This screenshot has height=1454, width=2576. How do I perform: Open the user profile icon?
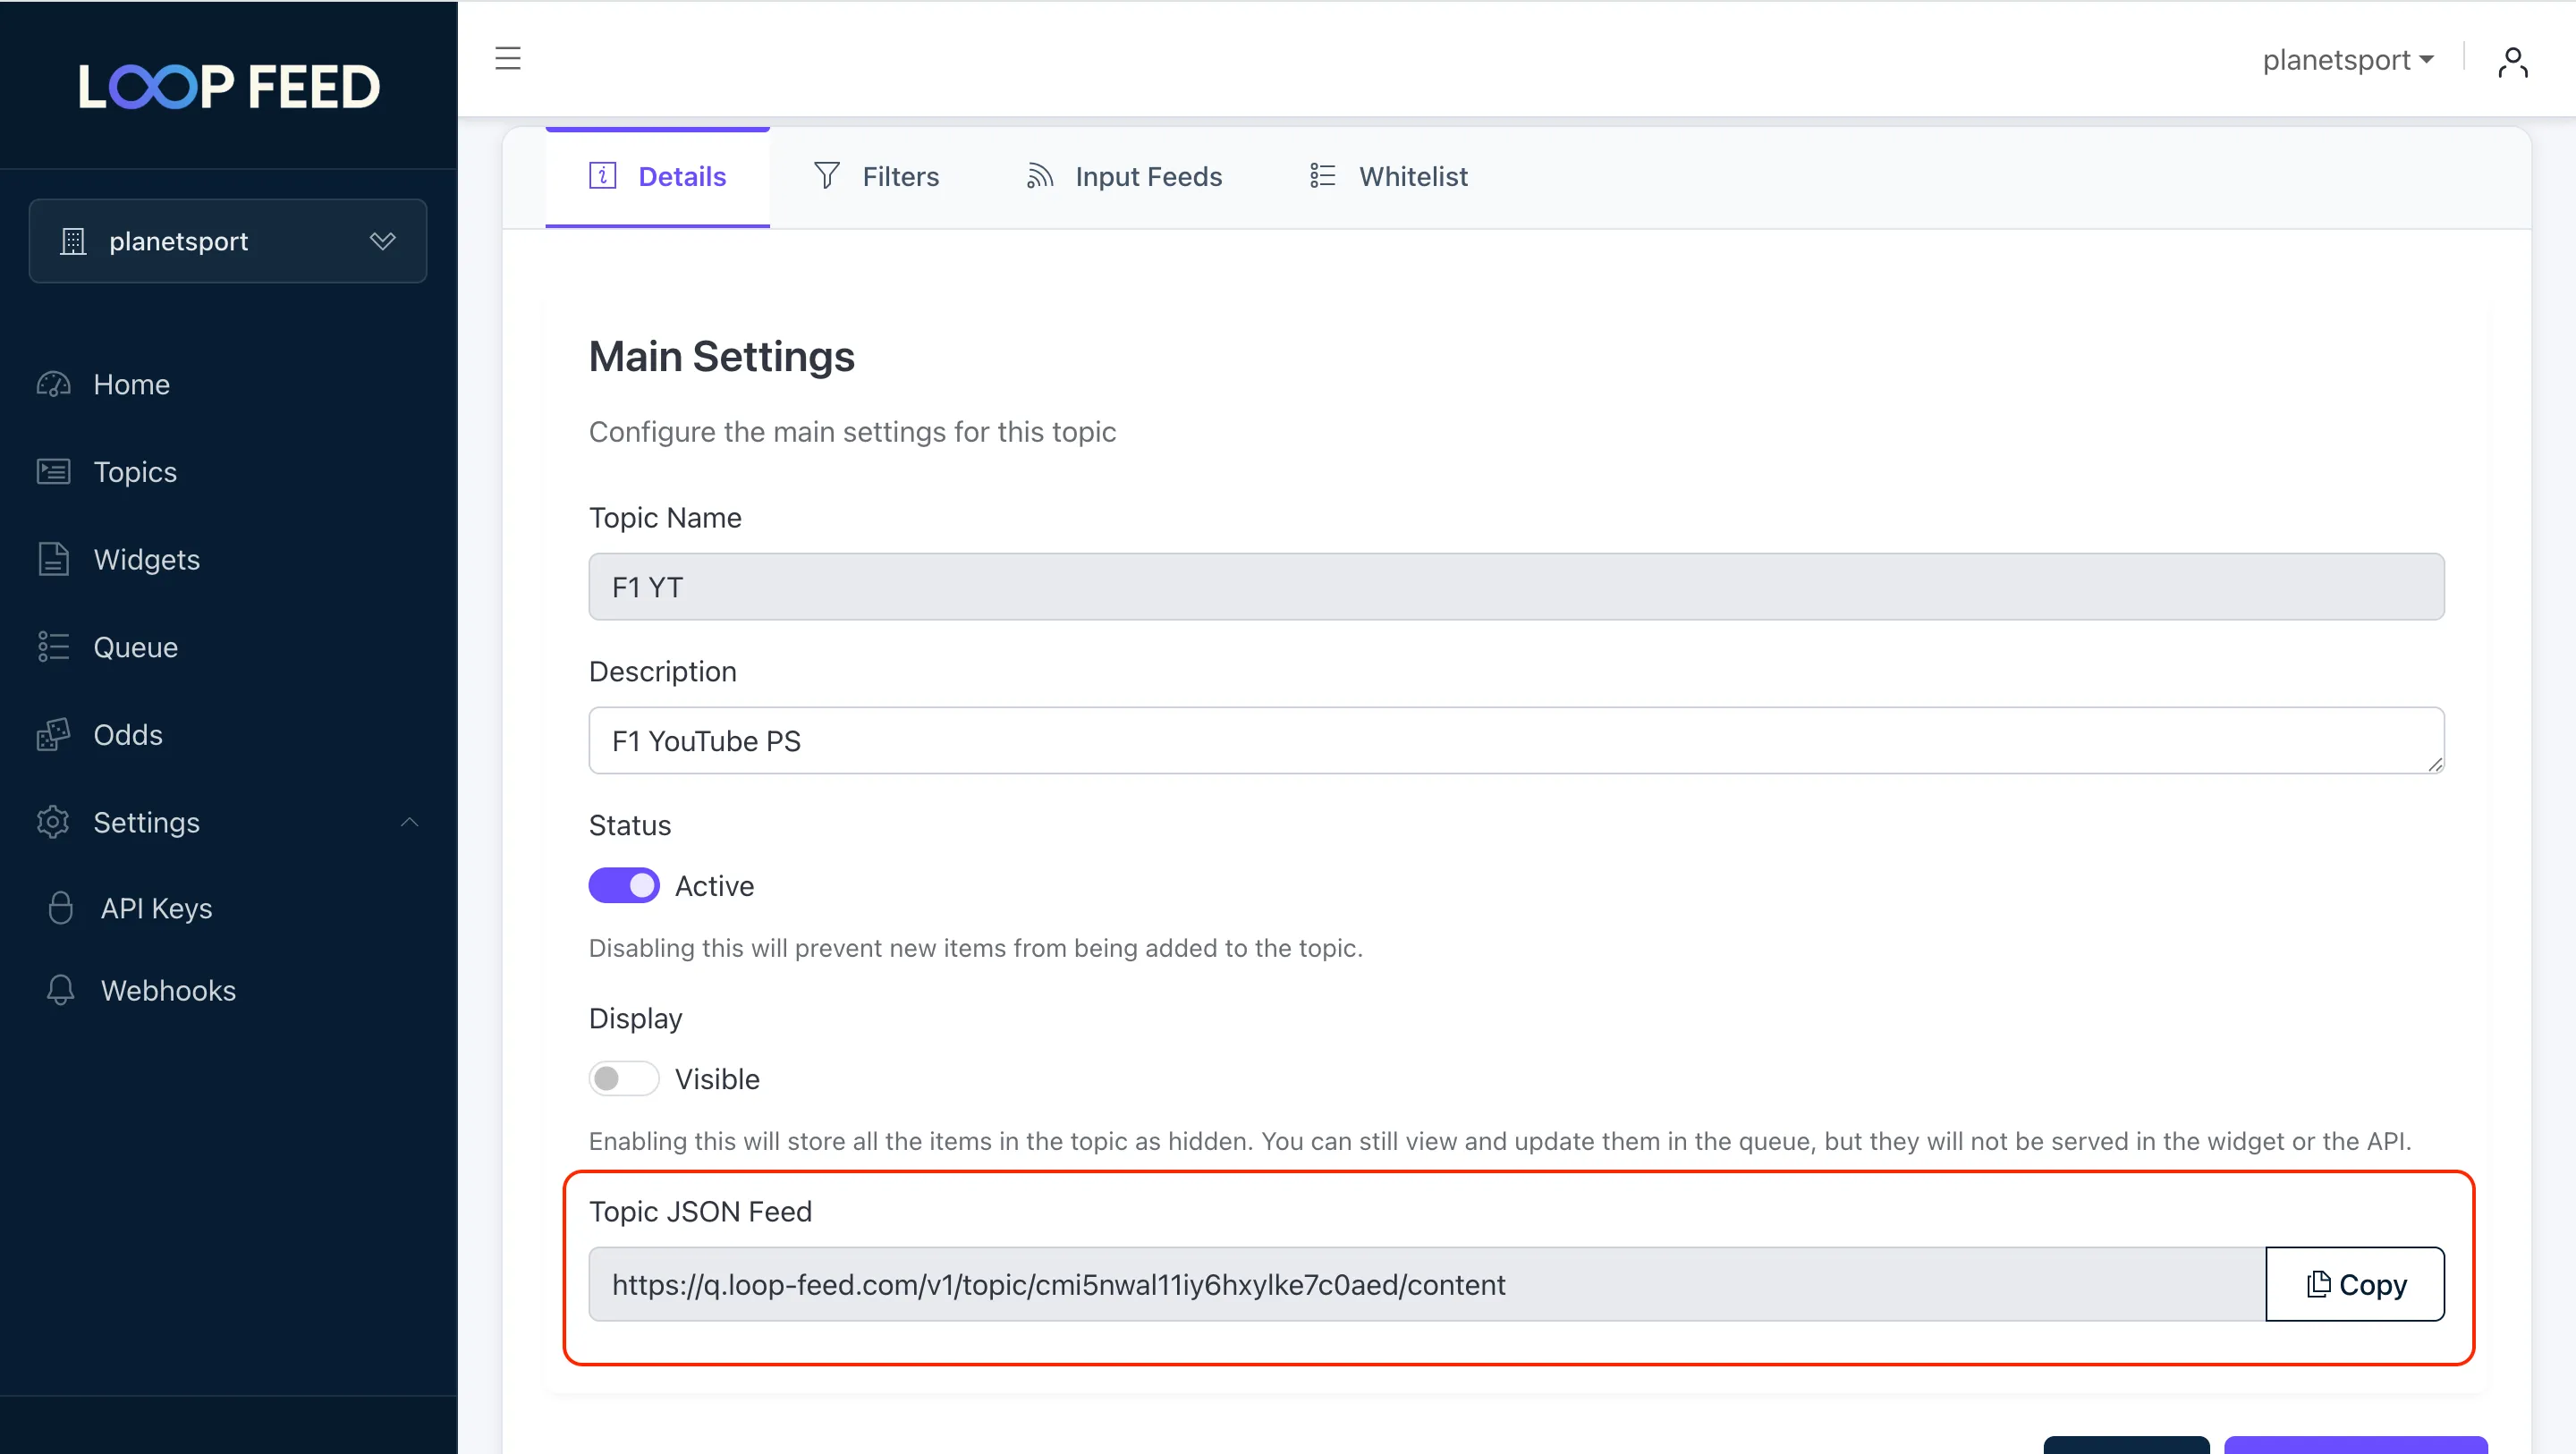point(2512,62)
